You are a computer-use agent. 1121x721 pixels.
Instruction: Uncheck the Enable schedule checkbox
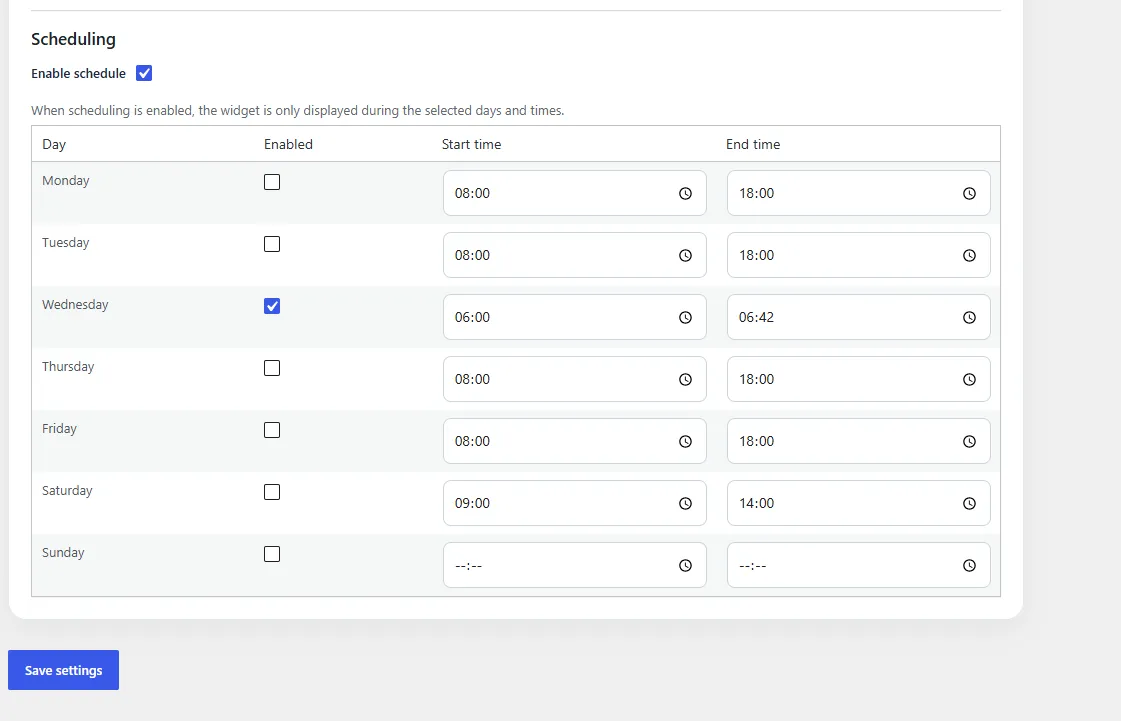(x=144, y=73)
